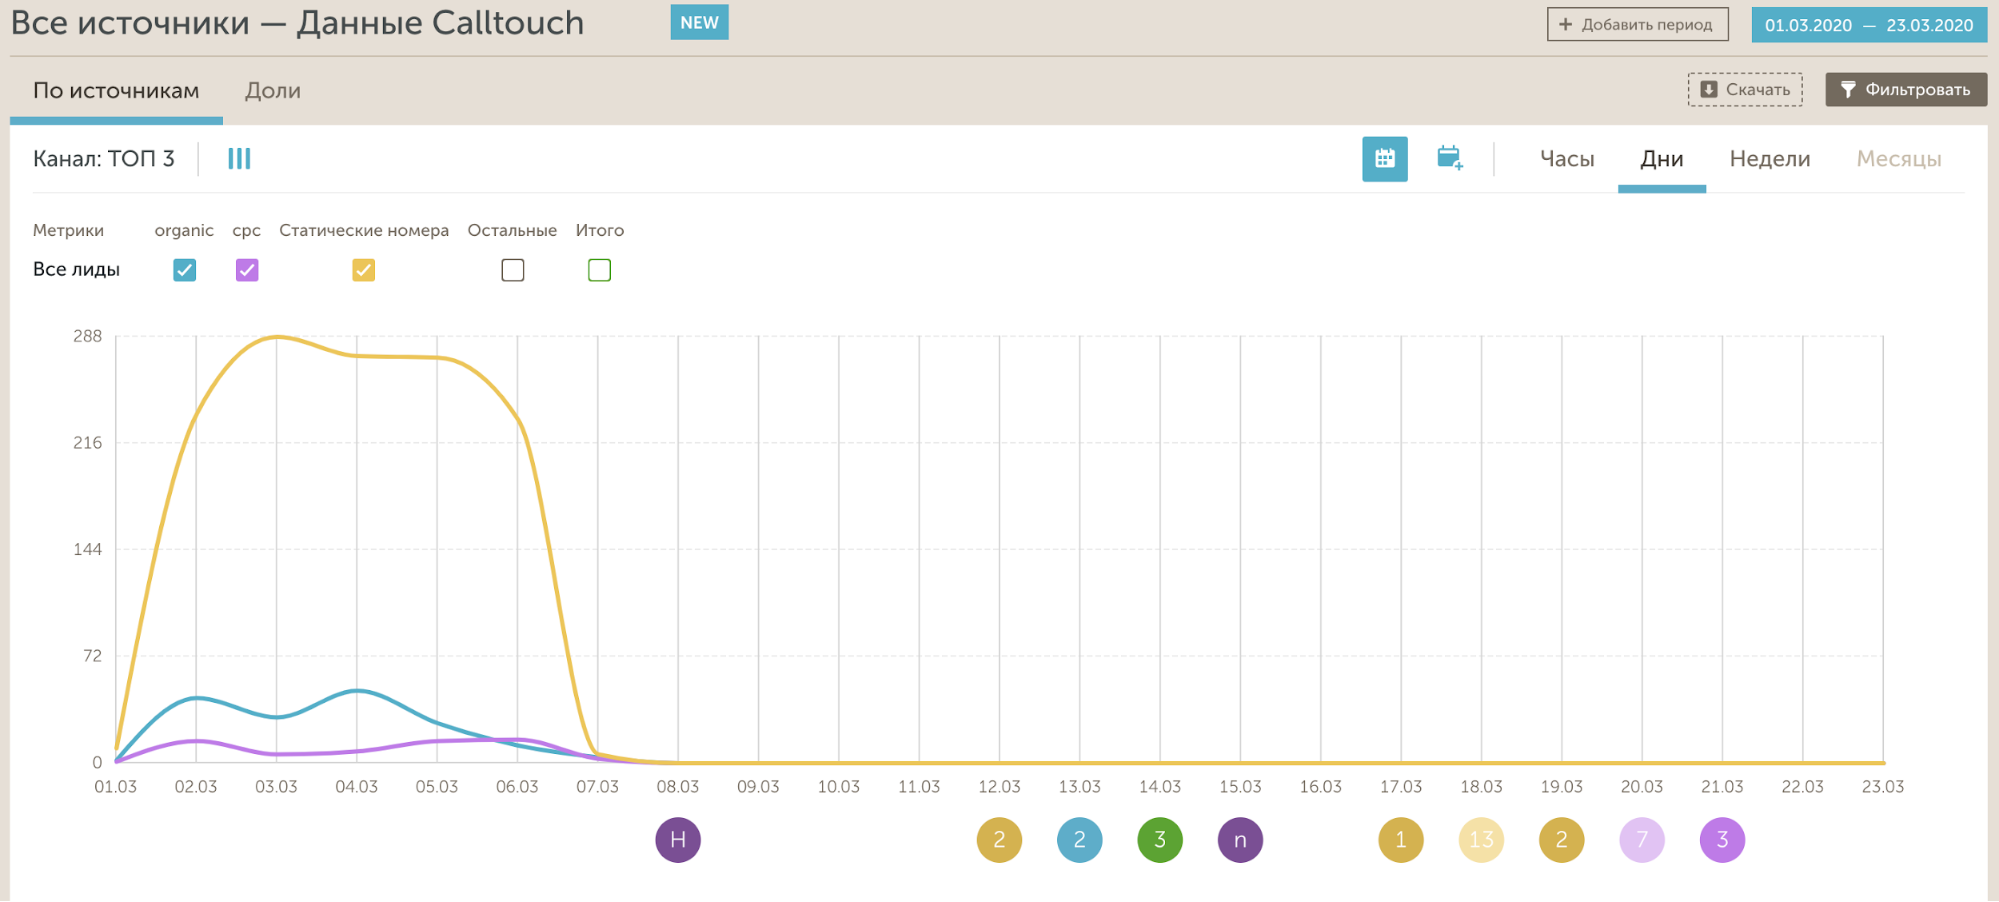Select the Месяцы granularity tab
The width and height of the screenshot is (1999, 902).
coord(1899,159)
